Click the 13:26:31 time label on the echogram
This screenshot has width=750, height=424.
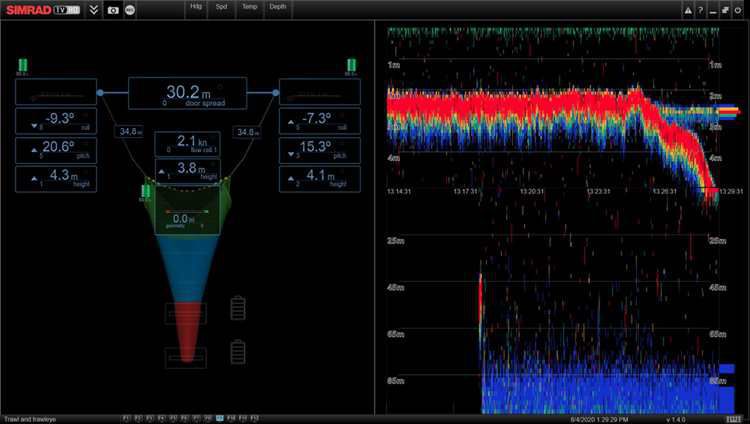pyautogui.click(x=664, y=191)
